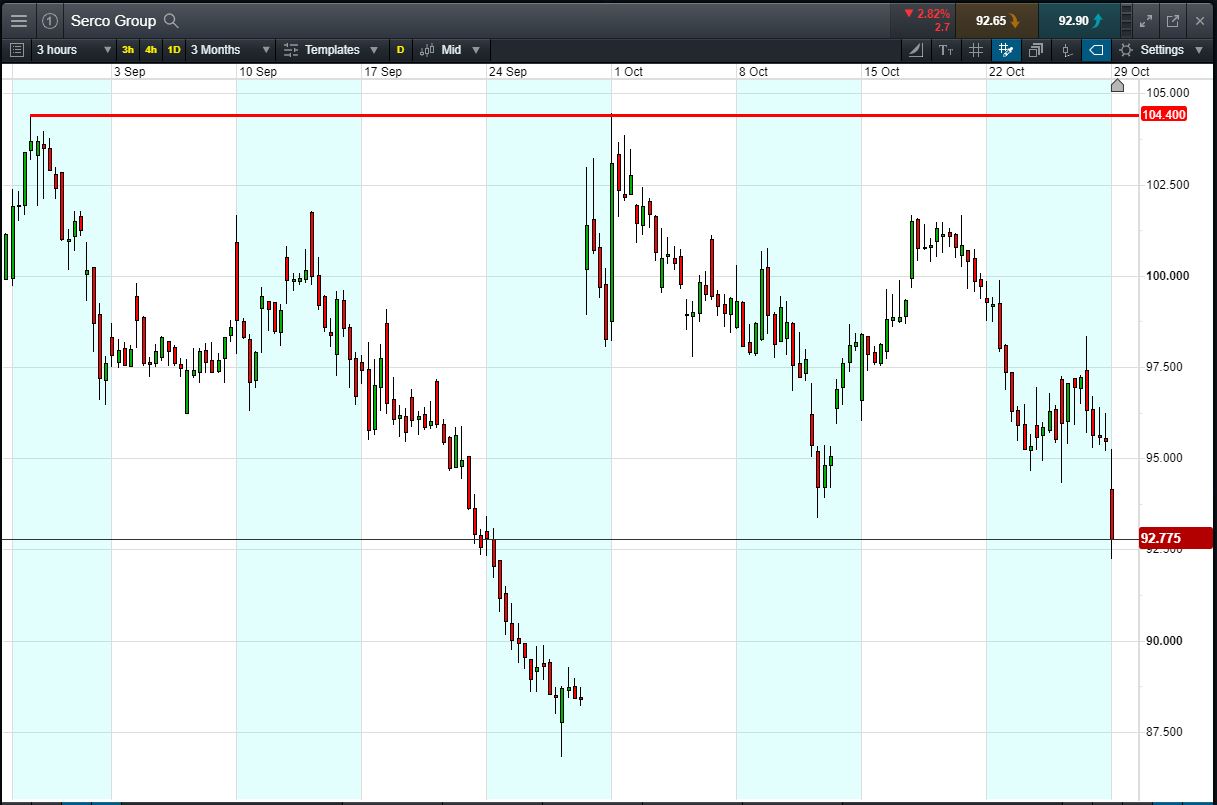1217x805 pixels.
Task: Close the Serco Group chart panel
Action: (1198, 20)
